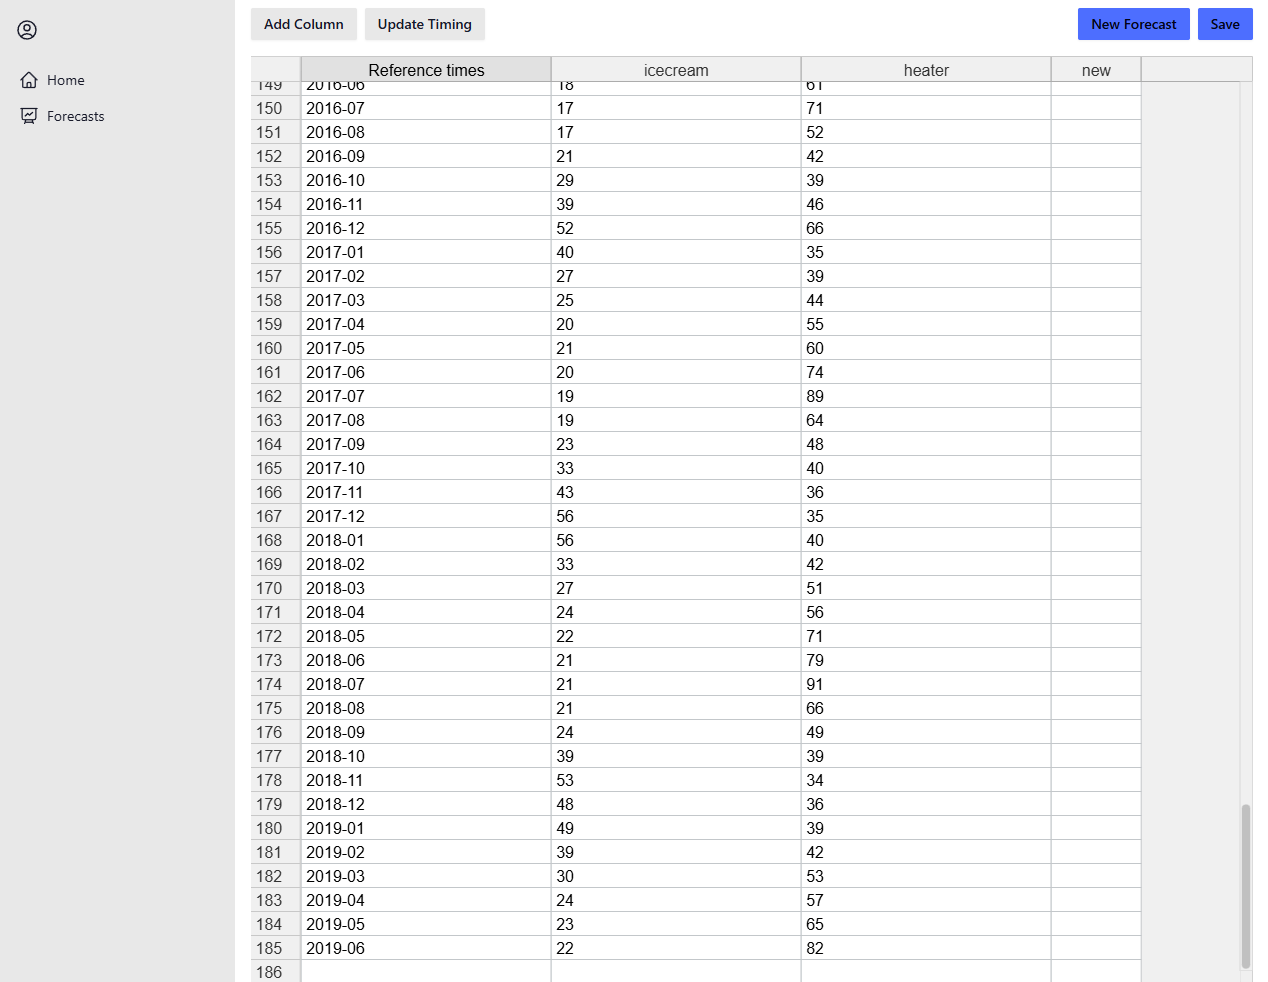Select row header 160
The height and width of the screenshot is (982, 1268).
pyautogui.click(x=276, y=348)
